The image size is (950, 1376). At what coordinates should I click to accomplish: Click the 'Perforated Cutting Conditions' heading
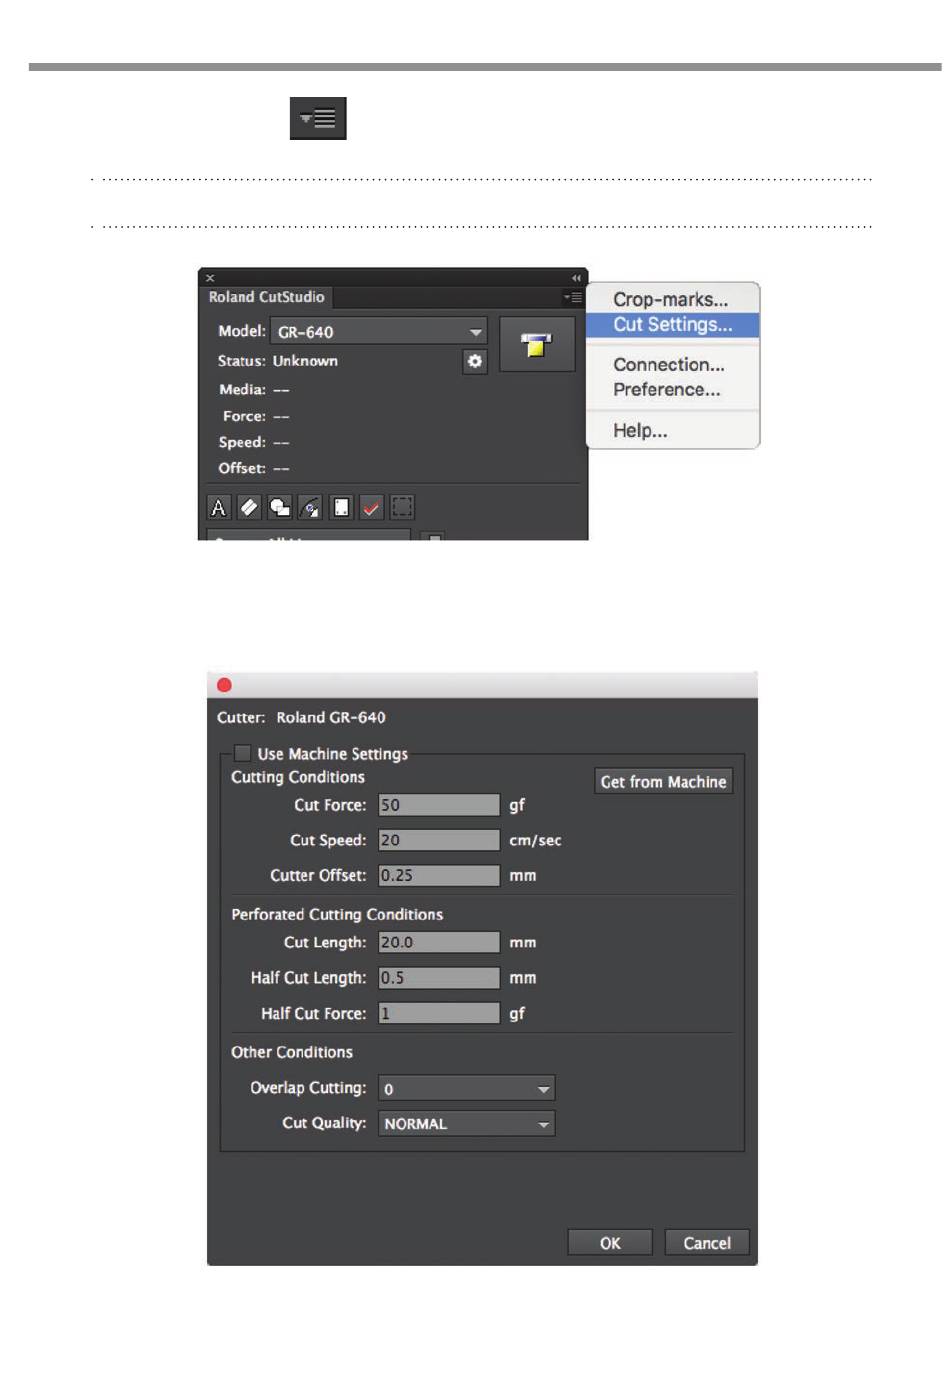pos(337,914)
